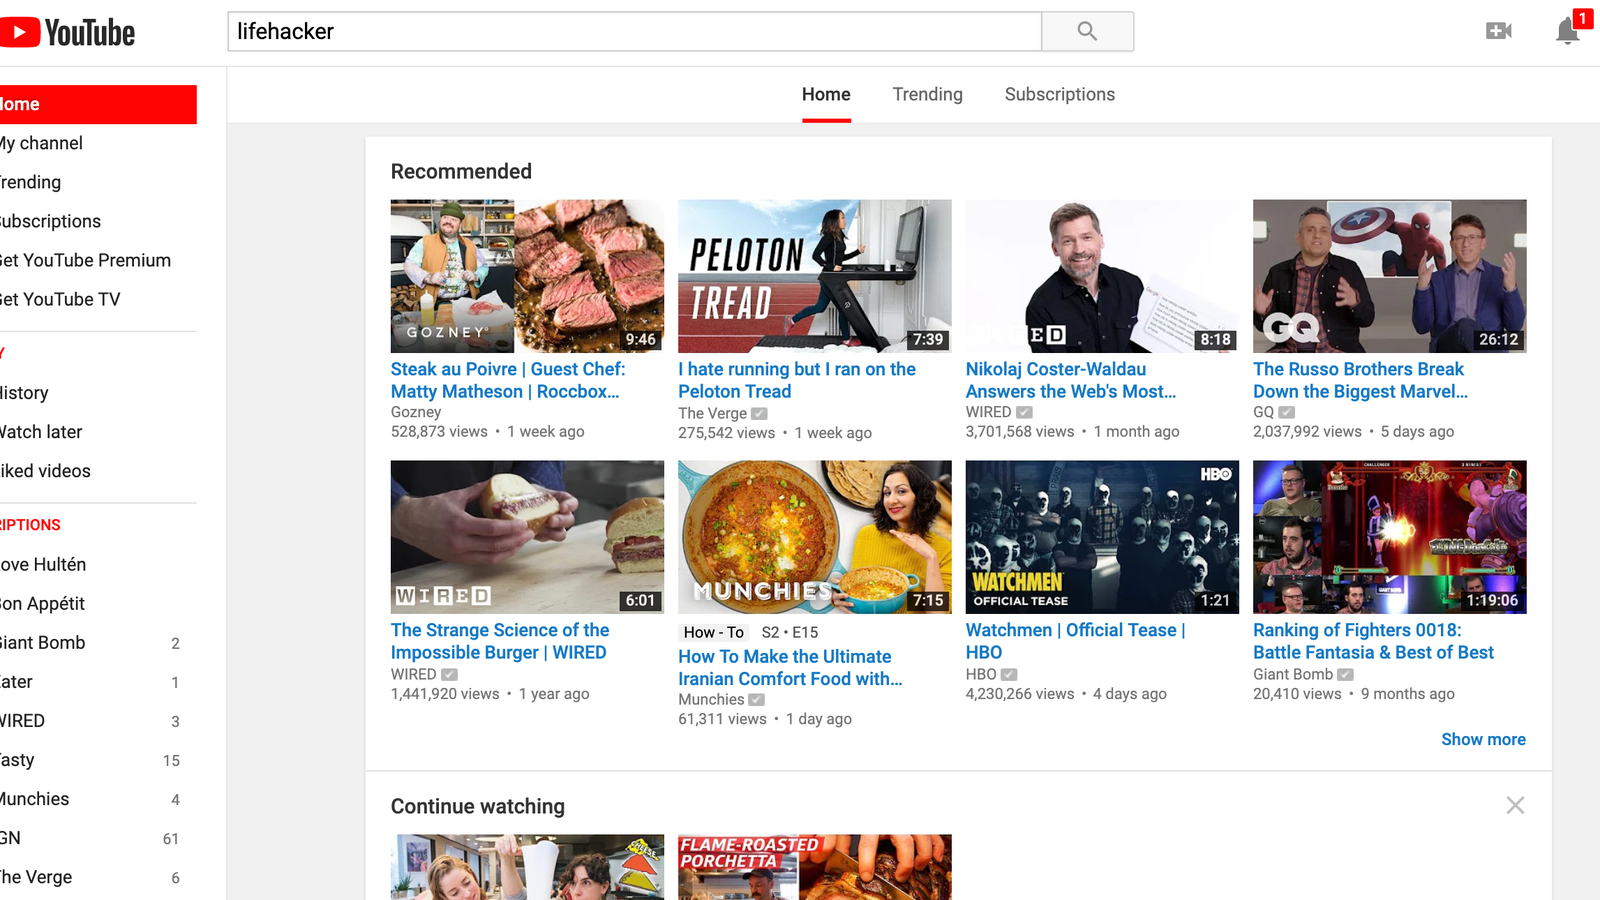Screen dimensions: 1600x900
Task: Click the YouTube logo
Action: pyautogui.click(x=67, y=32)
